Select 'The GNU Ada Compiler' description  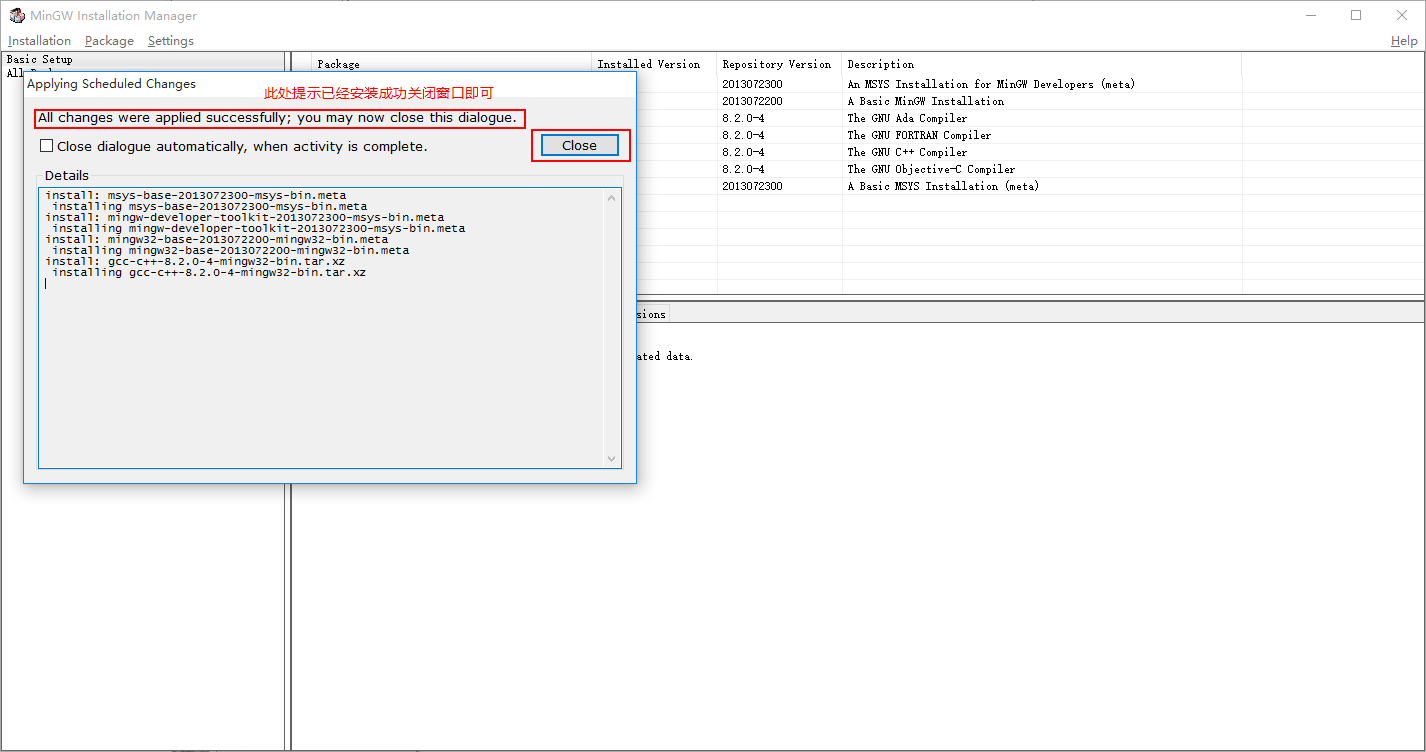coord(907,118)
